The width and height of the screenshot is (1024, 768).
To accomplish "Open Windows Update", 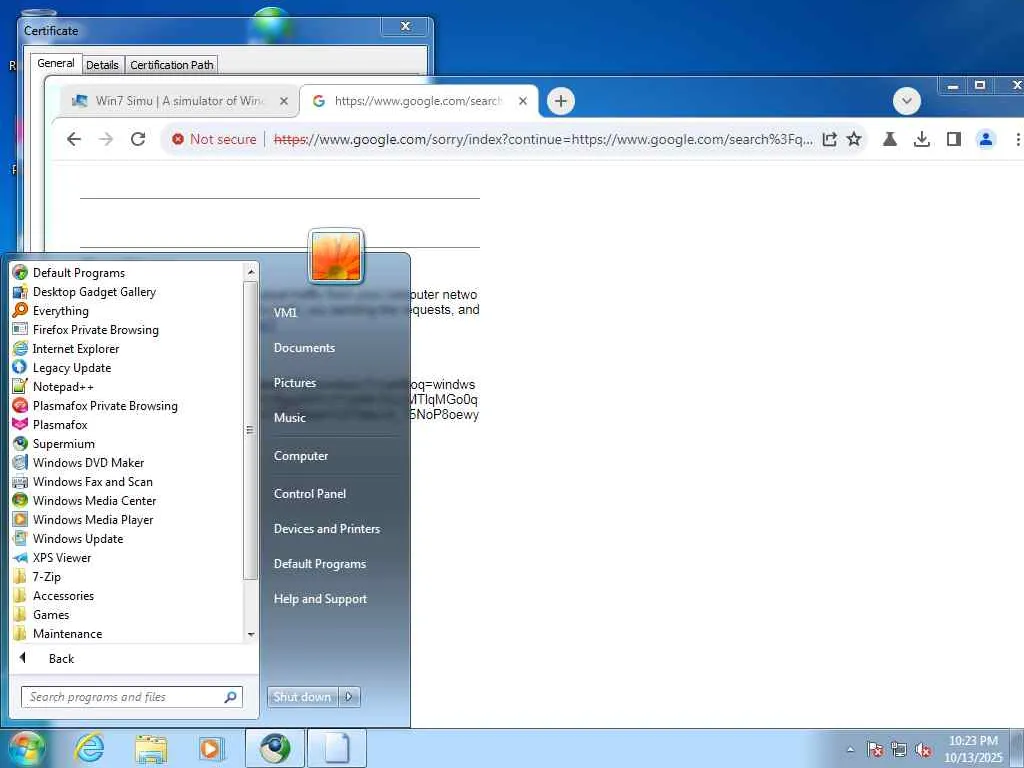I will [x=68, y=539].
